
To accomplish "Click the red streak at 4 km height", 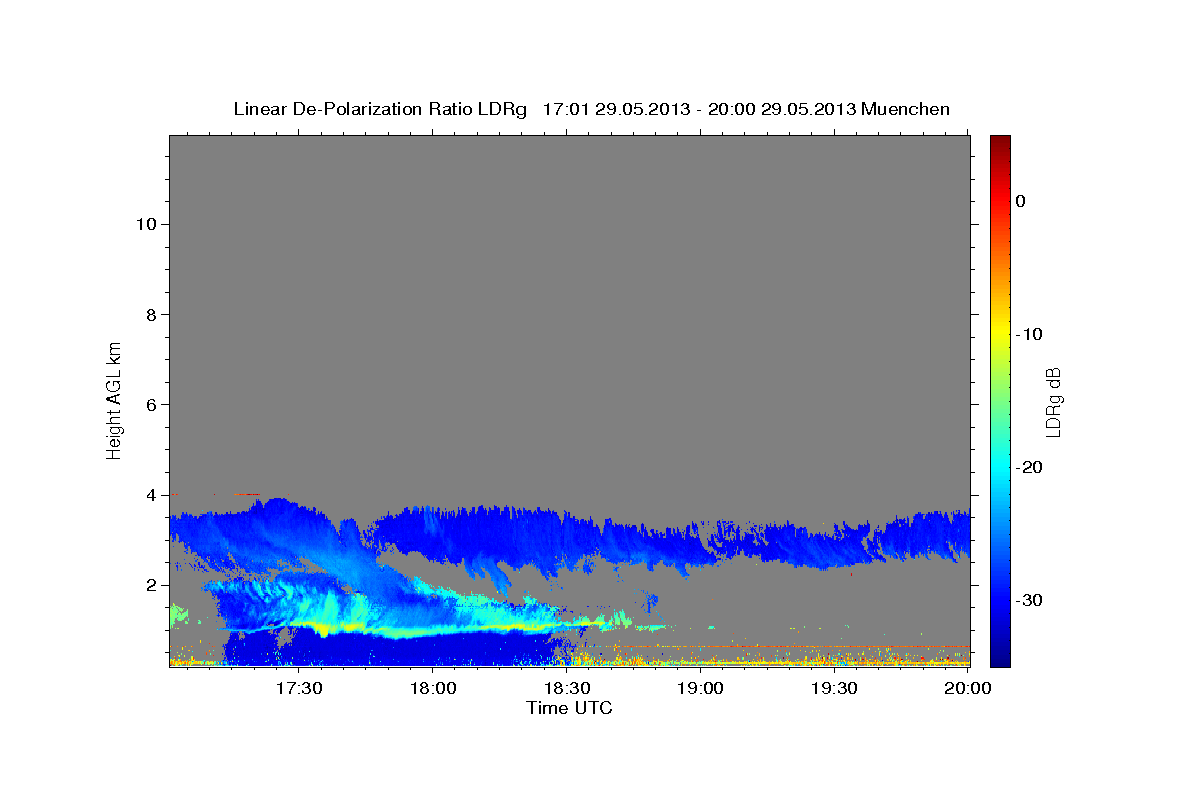I will coord(245,494).
